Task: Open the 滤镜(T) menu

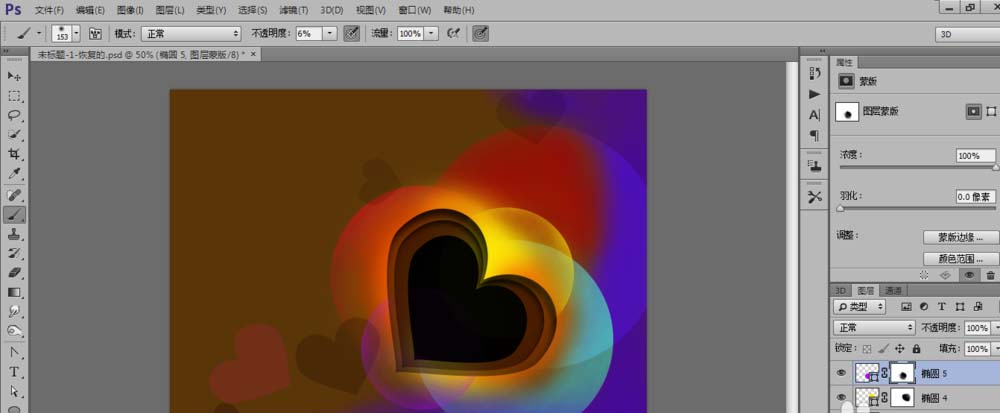Action: (x=293, y=10)
